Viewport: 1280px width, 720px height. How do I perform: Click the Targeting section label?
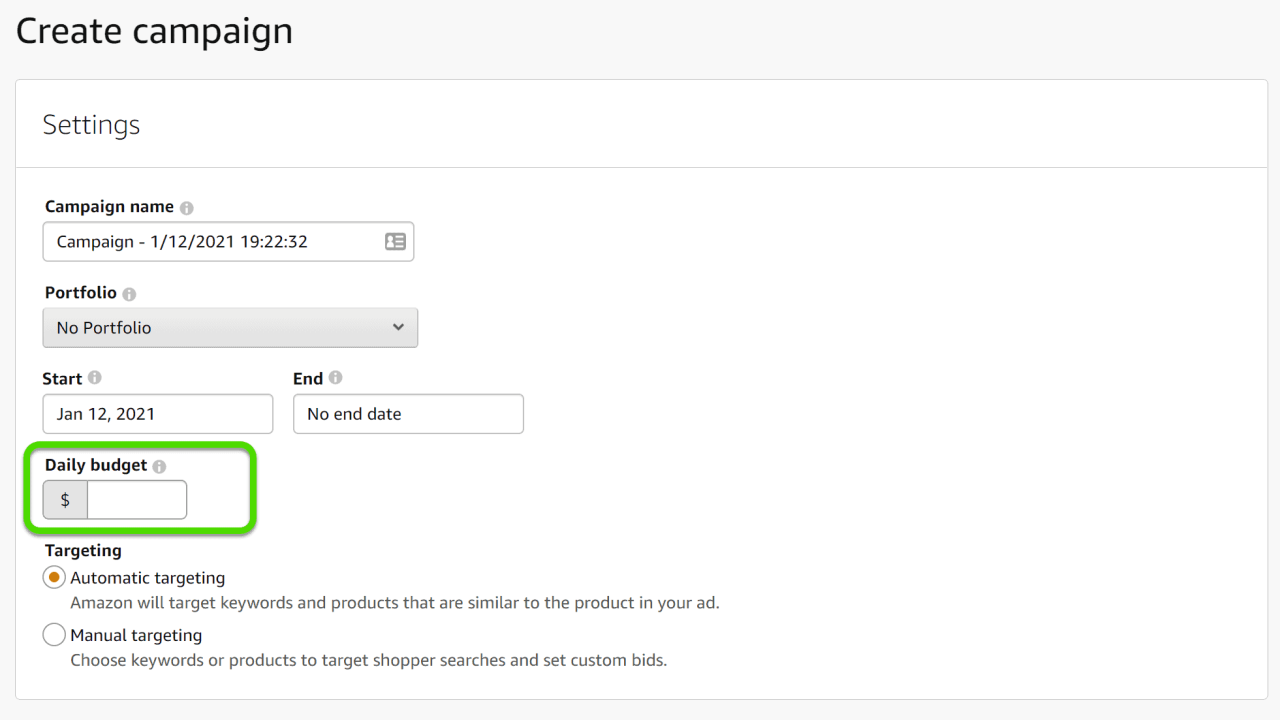[82, 550]
